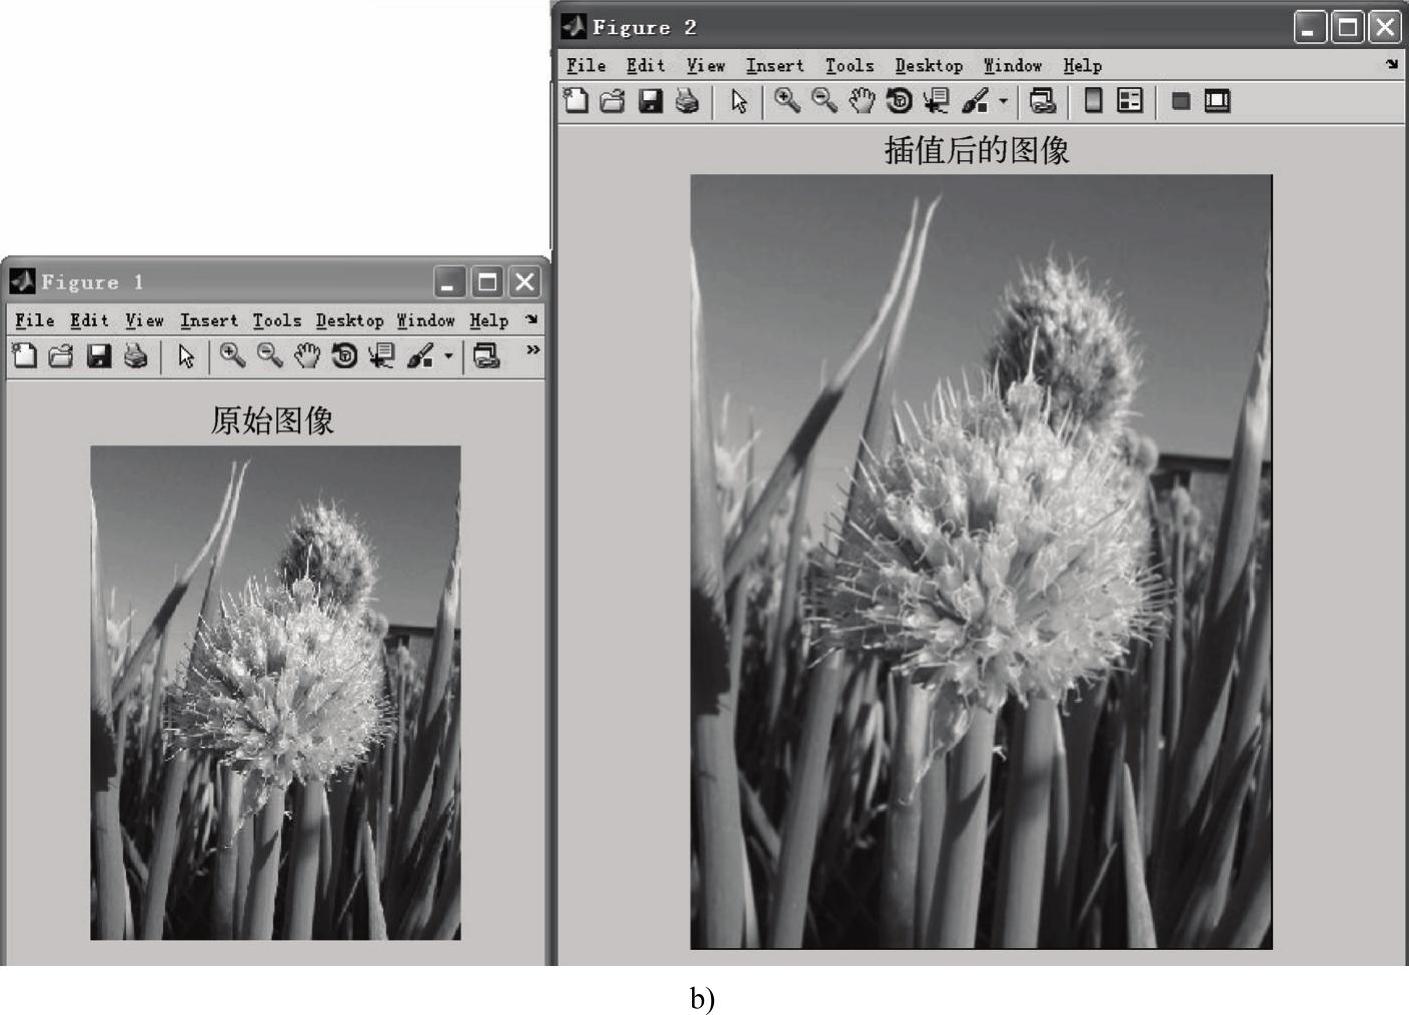The image size is (1409, 1015).
Task: Click Save icon in Figure 2 toolbar
Action: point(650,100)
